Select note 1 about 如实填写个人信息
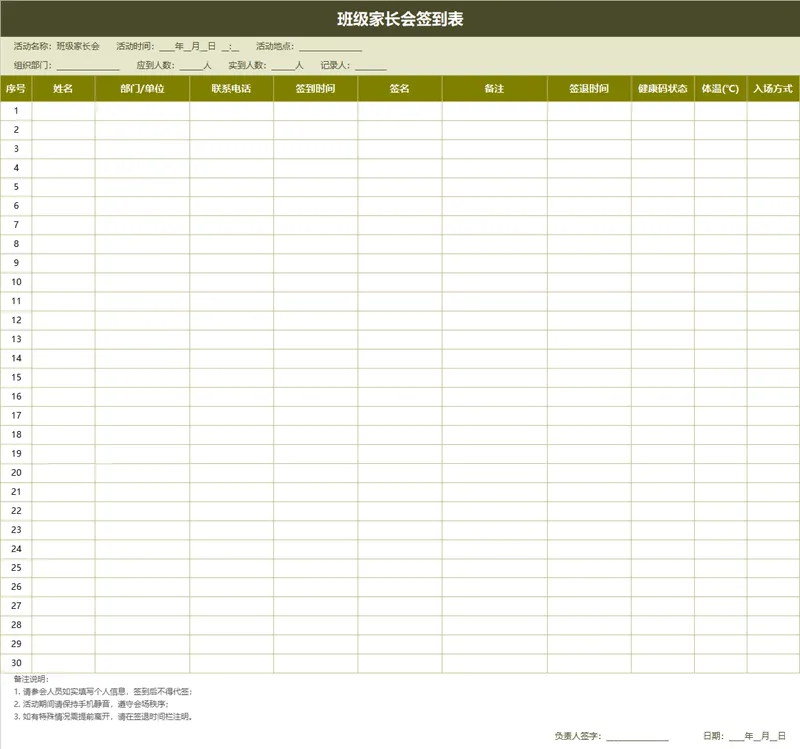This screenshot has height=749, width=800. pyautogui.click(x=103, y=692)
